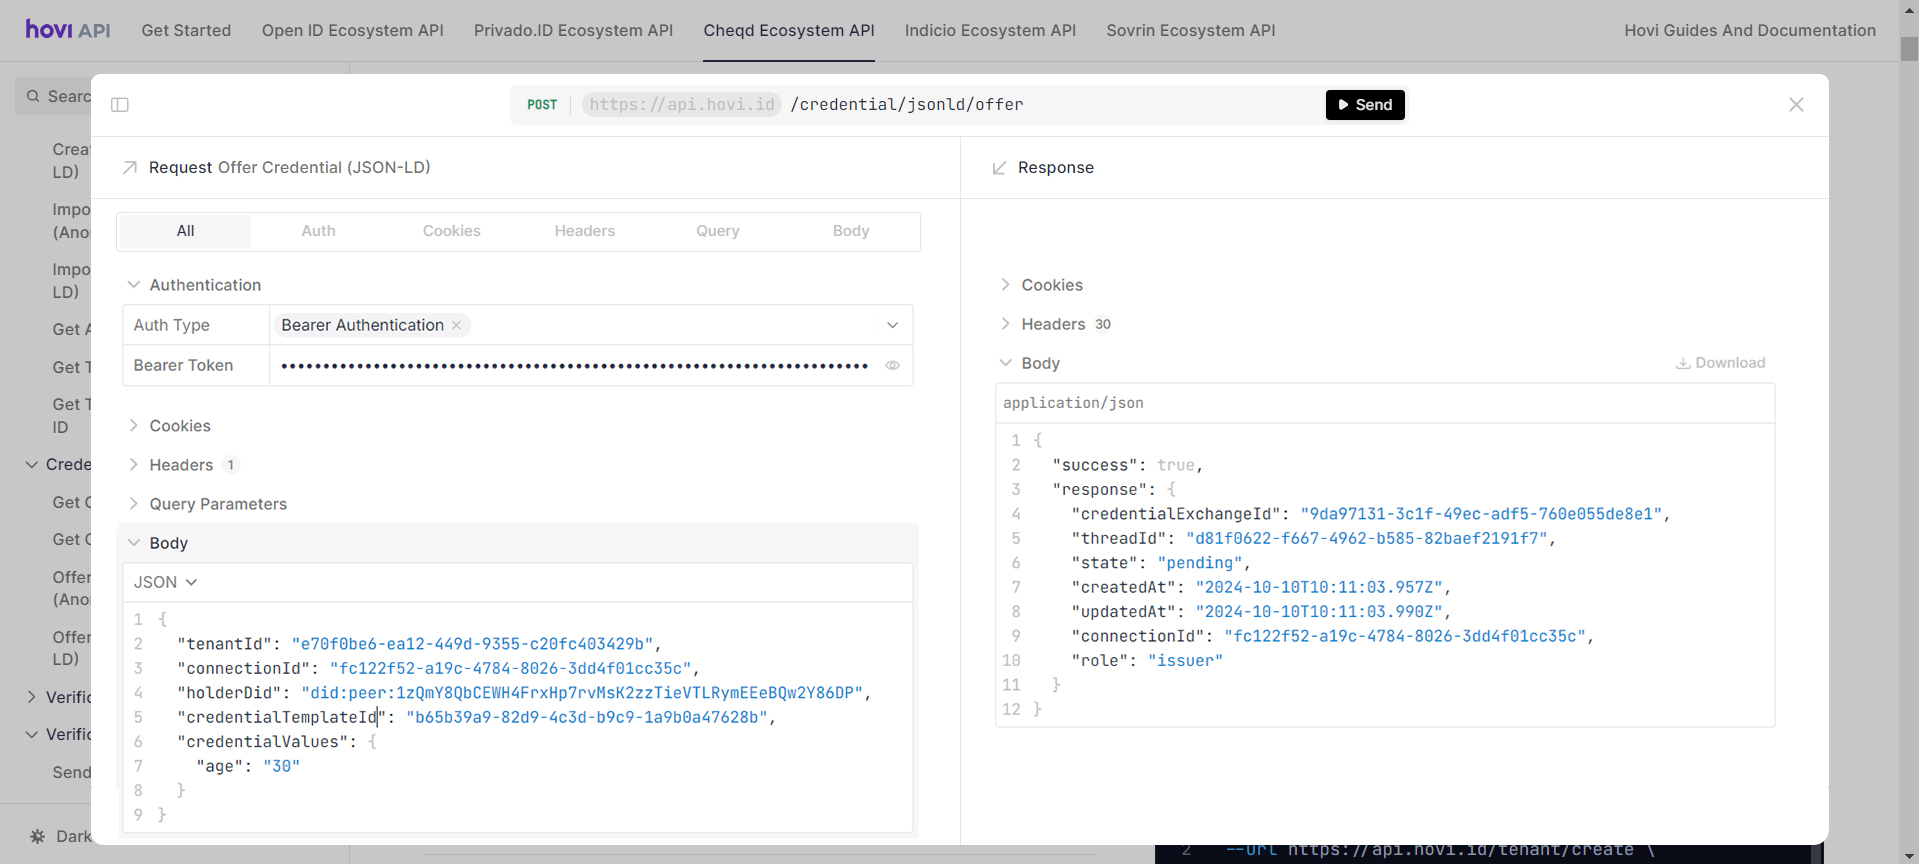Image resolution: width=1919 pixels, height=864 pixels.
Task: Switch to the Headers request tab
Action: pos(584,231)
